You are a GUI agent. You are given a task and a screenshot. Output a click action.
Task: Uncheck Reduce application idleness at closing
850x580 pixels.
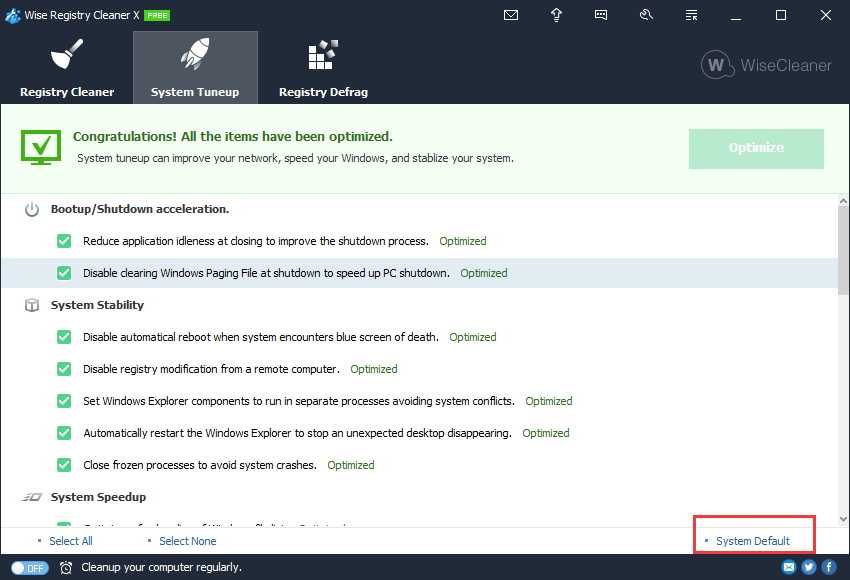tap(64, 241)
